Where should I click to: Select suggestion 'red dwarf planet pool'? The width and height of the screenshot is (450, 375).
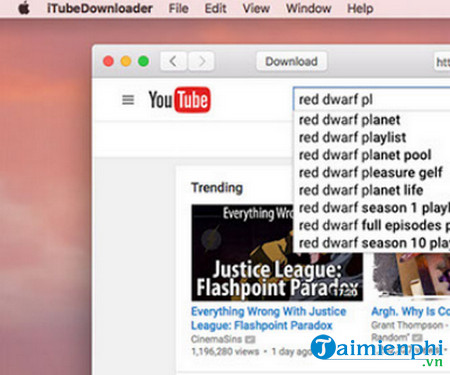pos(372,155)
